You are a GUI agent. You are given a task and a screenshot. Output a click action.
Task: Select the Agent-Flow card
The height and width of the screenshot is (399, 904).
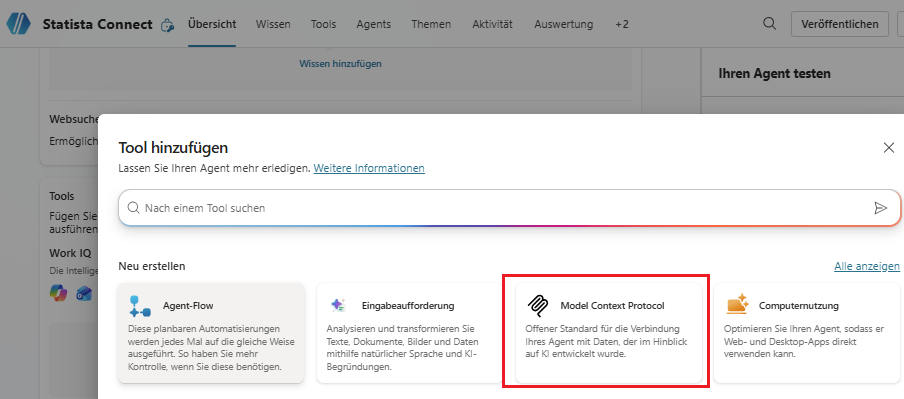click(211, 333)
